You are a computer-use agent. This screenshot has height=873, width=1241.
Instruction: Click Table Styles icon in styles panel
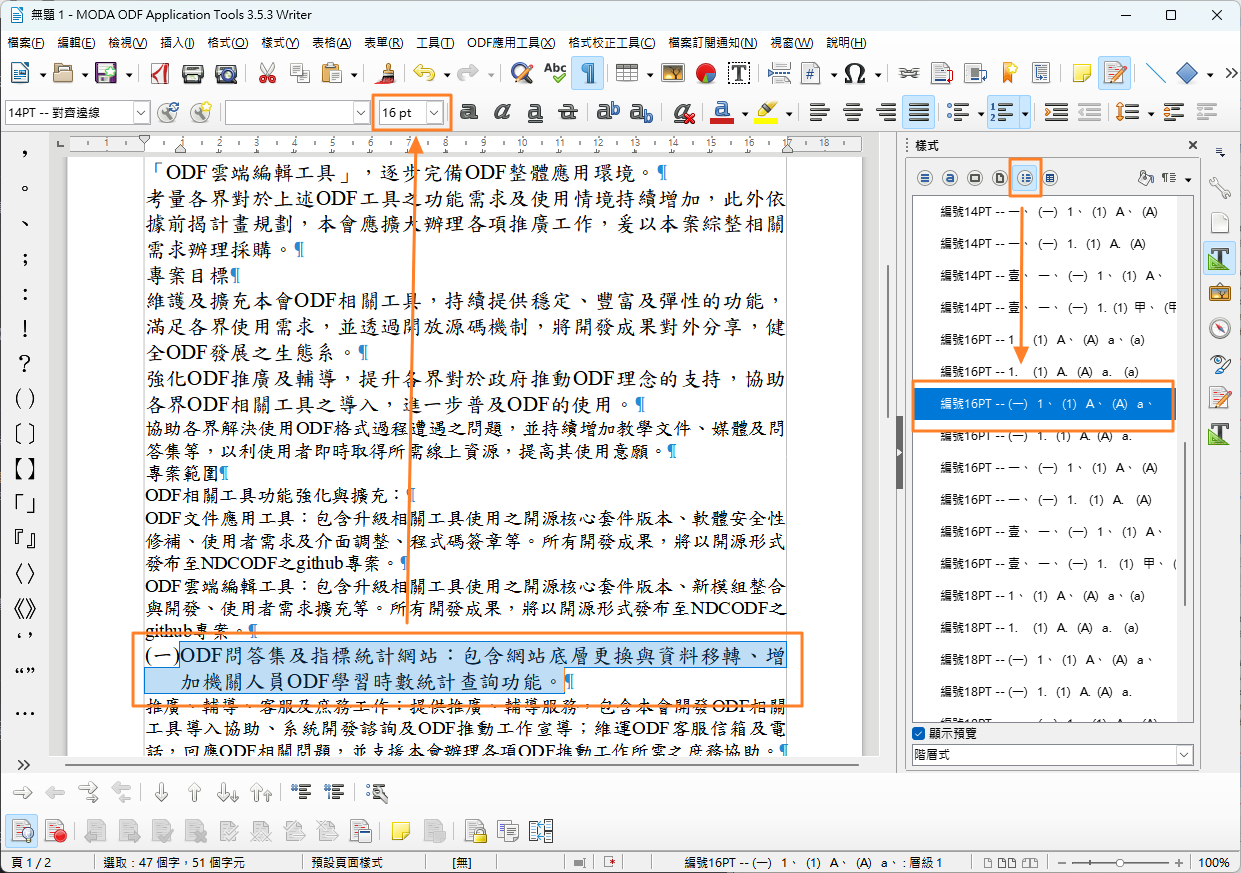click(x=1050, y=178)
